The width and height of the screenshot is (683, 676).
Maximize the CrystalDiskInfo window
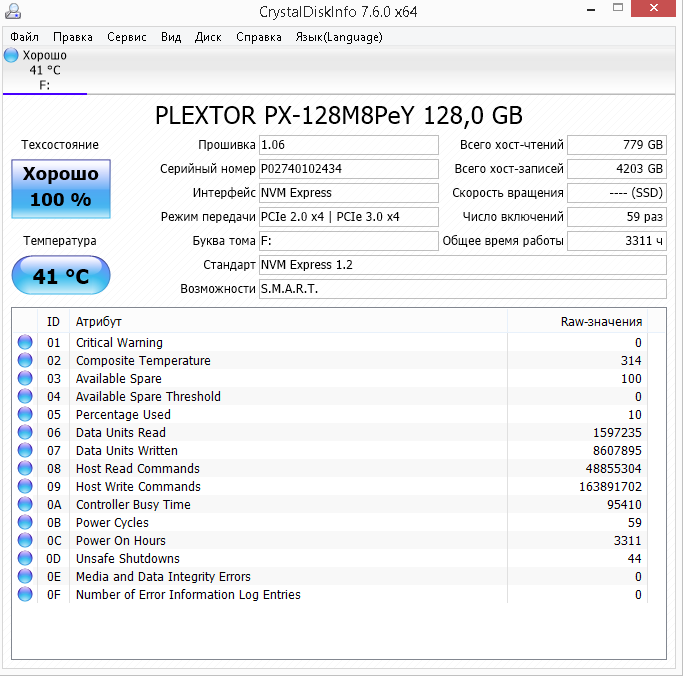tap(618, 8)
